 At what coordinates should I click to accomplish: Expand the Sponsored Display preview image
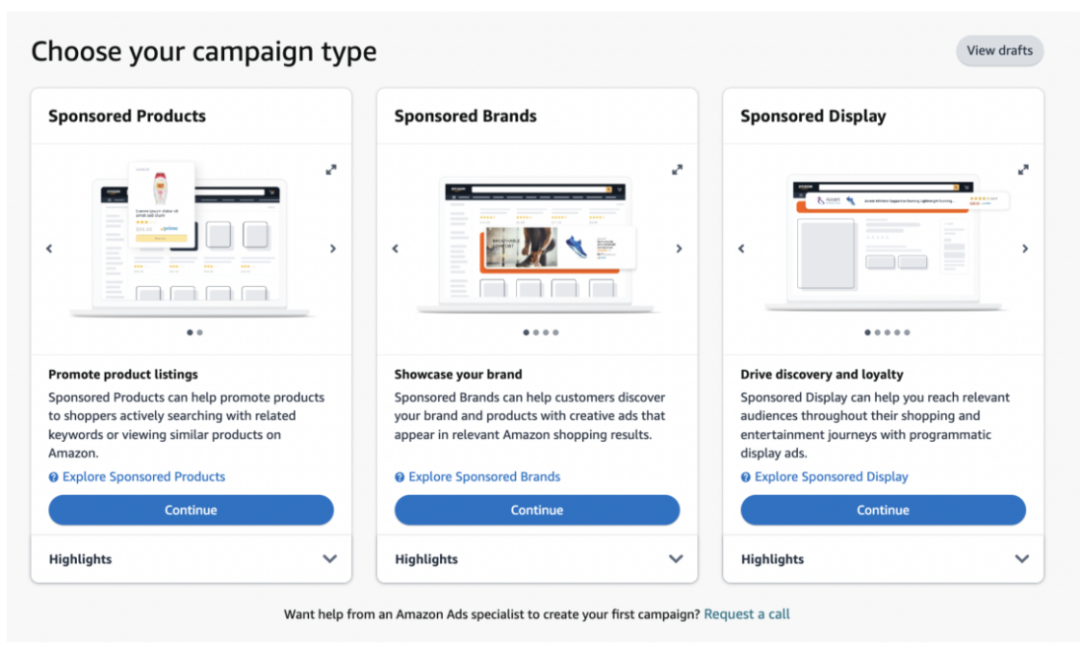pyautogui.click(x=1023, y=170)
